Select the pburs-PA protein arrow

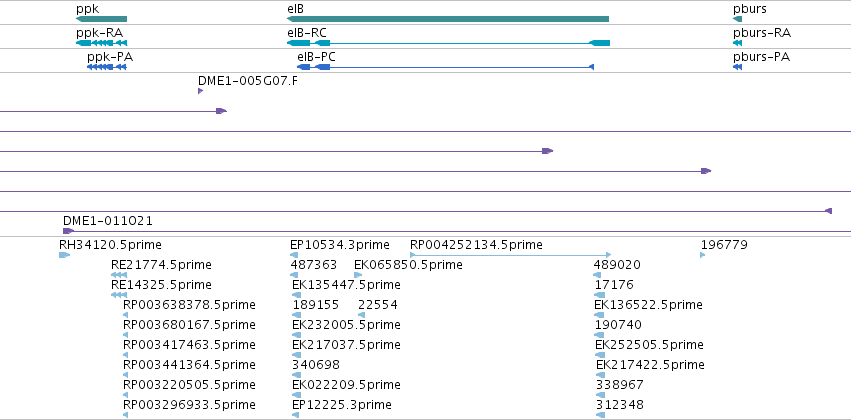tap(737, 67)
